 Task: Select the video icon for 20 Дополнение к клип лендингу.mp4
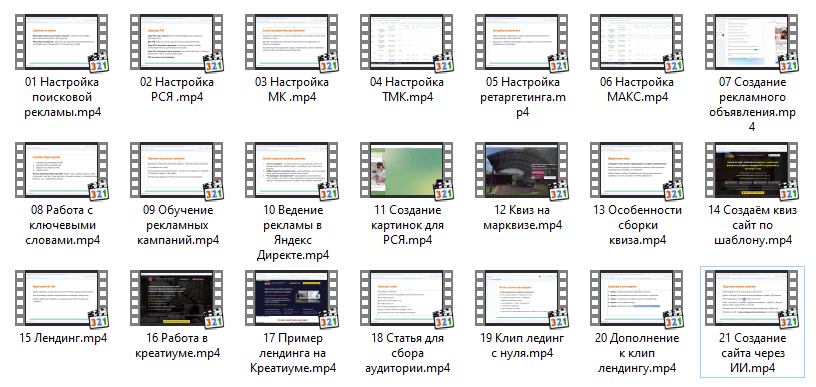point(638,299)
